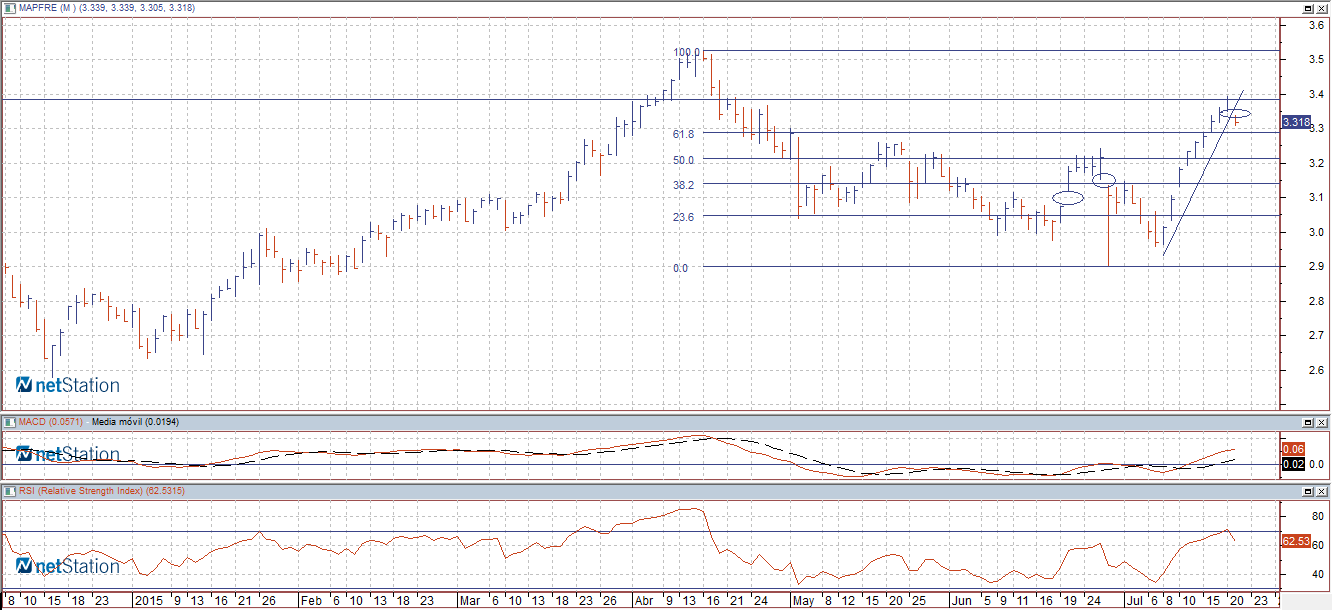Click the Jun label on time axis

pyautogui.click(x=962, y=601)
